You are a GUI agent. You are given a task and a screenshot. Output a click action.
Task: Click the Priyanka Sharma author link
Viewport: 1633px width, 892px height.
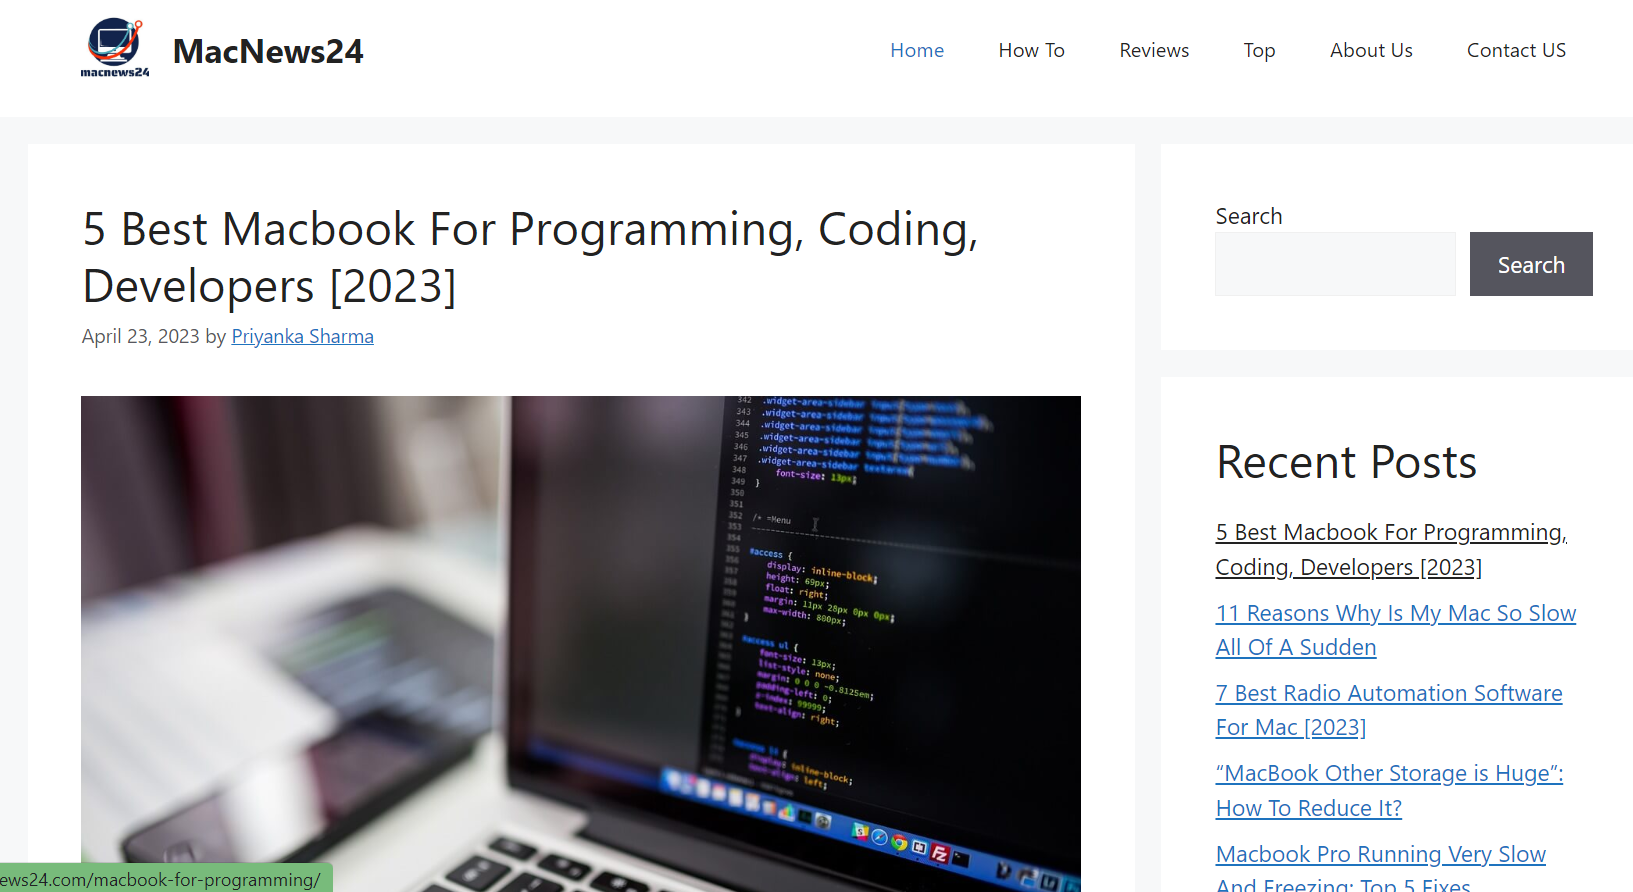tap(302, 336)
